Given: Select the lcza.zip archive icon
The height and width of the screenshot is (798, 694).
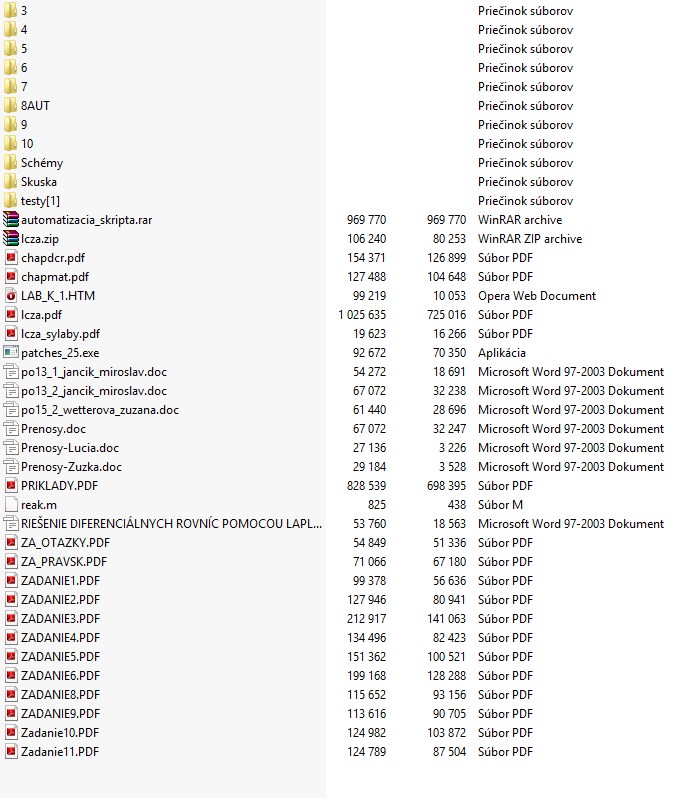Looking at the screenshot, I should tap(11, 239).
